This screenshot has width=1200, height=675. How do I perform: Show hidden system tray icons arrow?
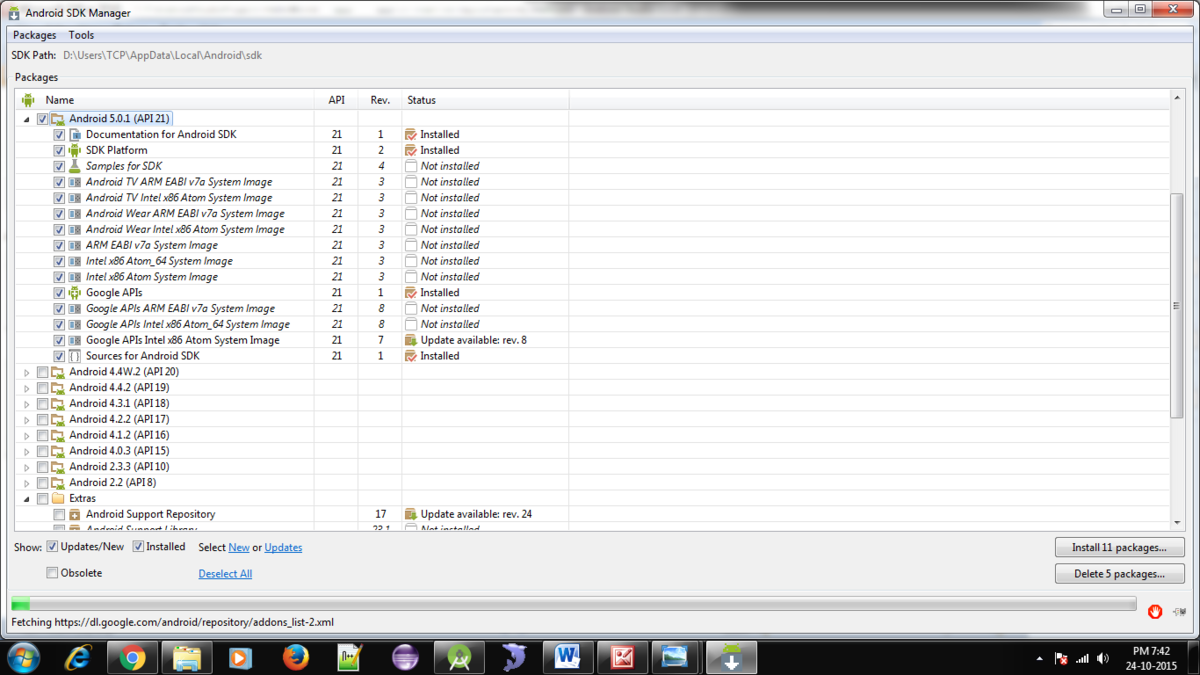coord(1041,659)
